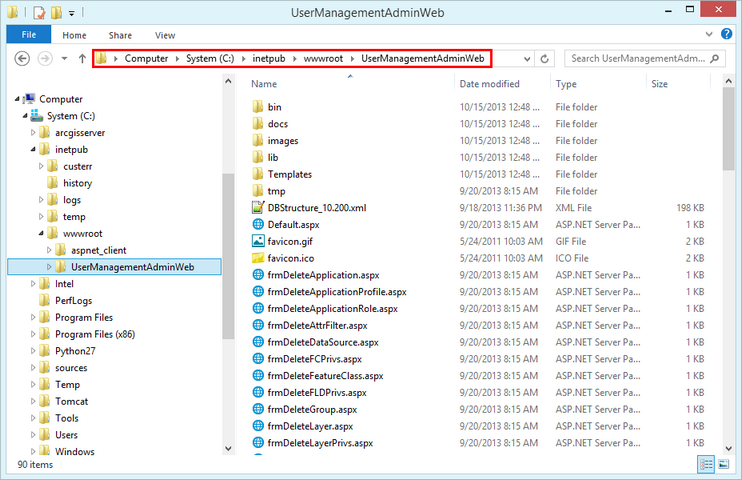Select the bin folder icon
The height and width of the screenshot is (480, 742).
click(x=258, y=107)
